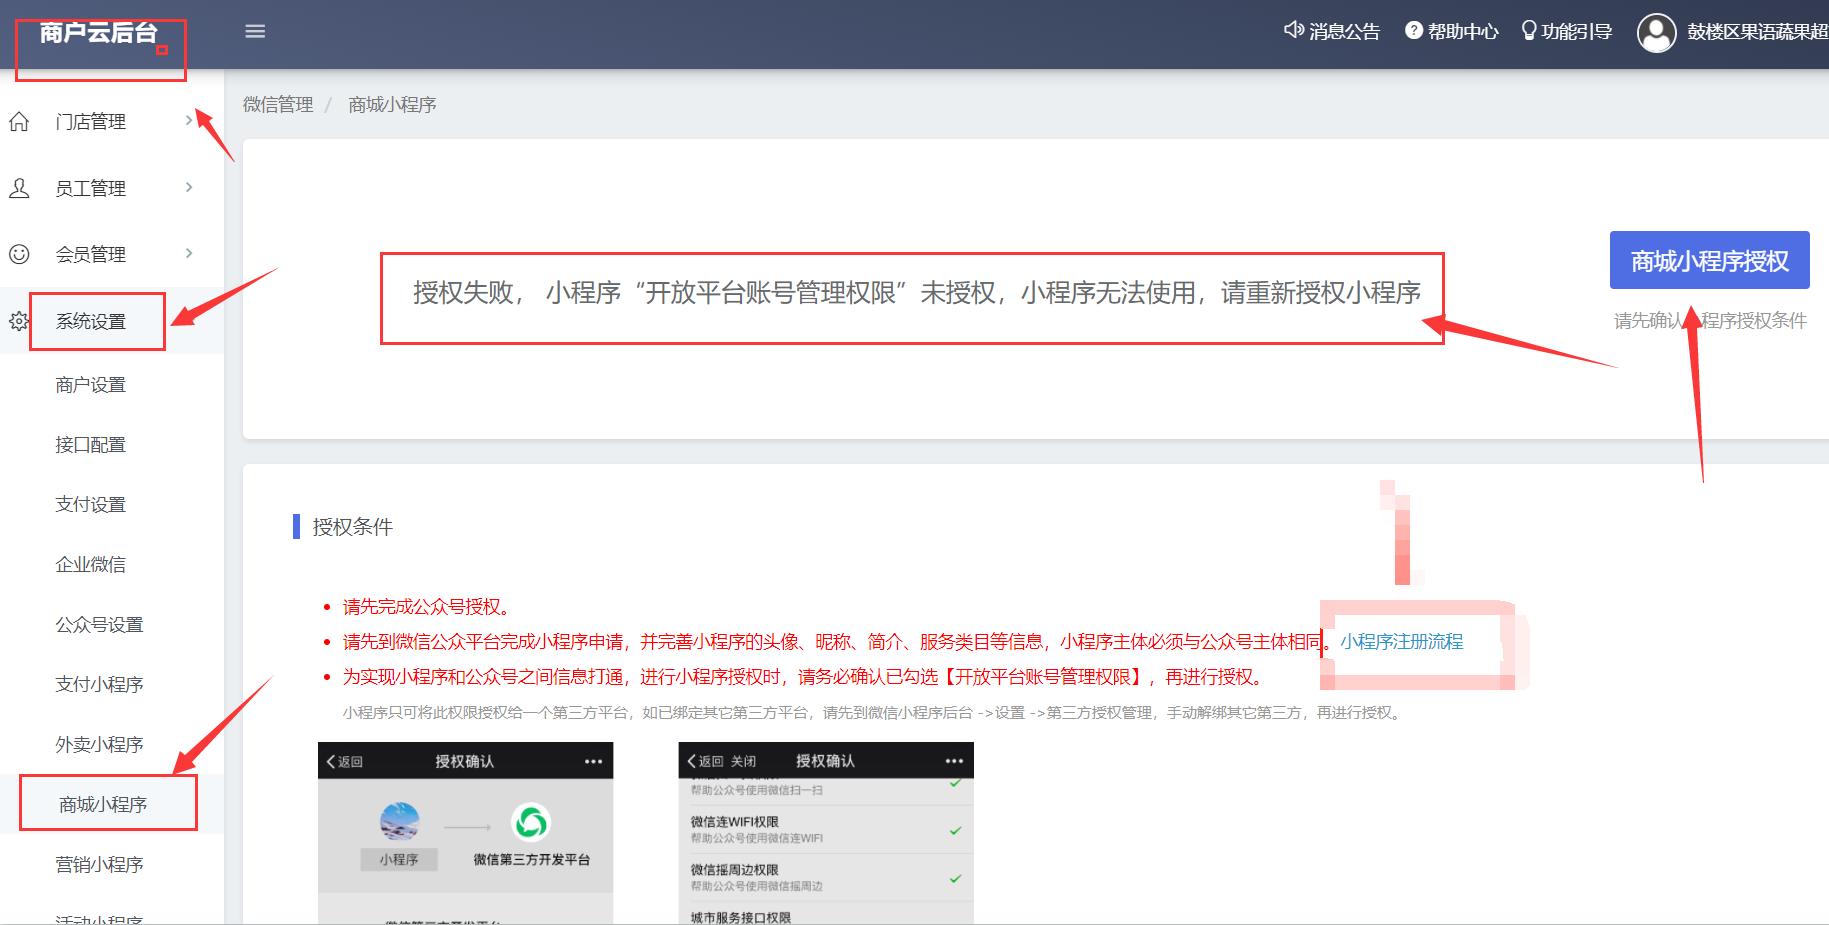
Task: Click 门店管理 in the sidebar
Action: (x=90, y=122)
